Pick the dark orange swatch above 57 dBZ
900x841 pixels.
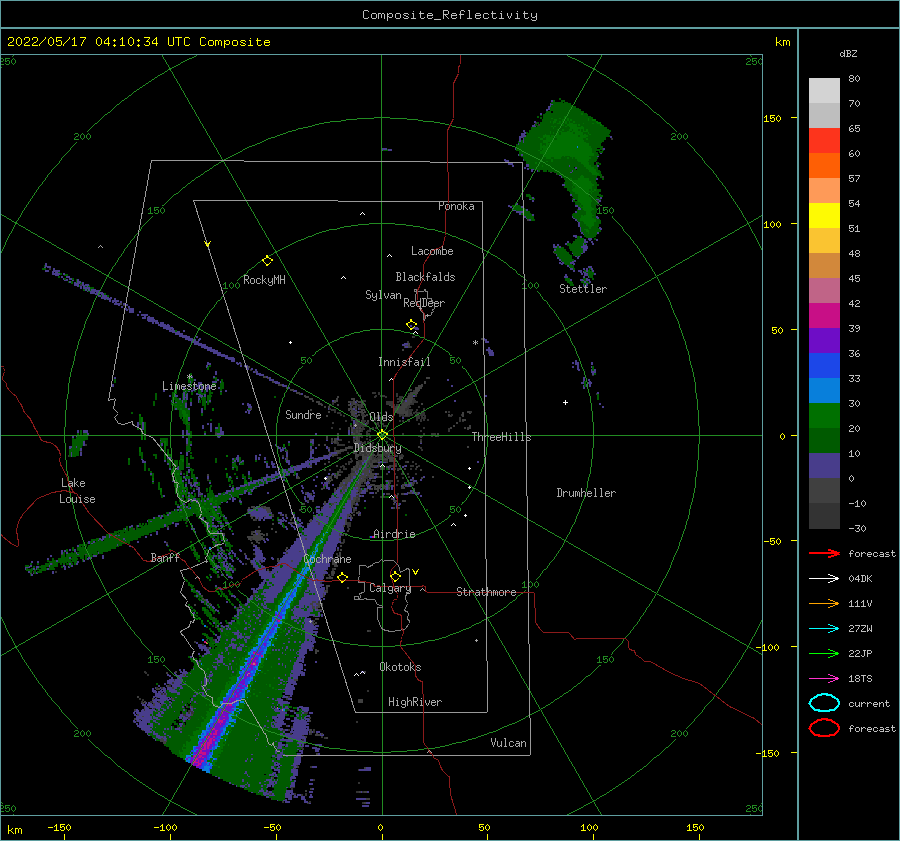(x=824, y=165)
